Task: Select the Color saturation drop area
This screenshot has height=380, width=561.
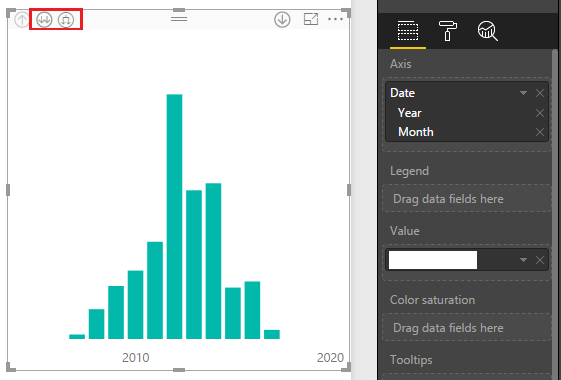Action: coord(467,327)
